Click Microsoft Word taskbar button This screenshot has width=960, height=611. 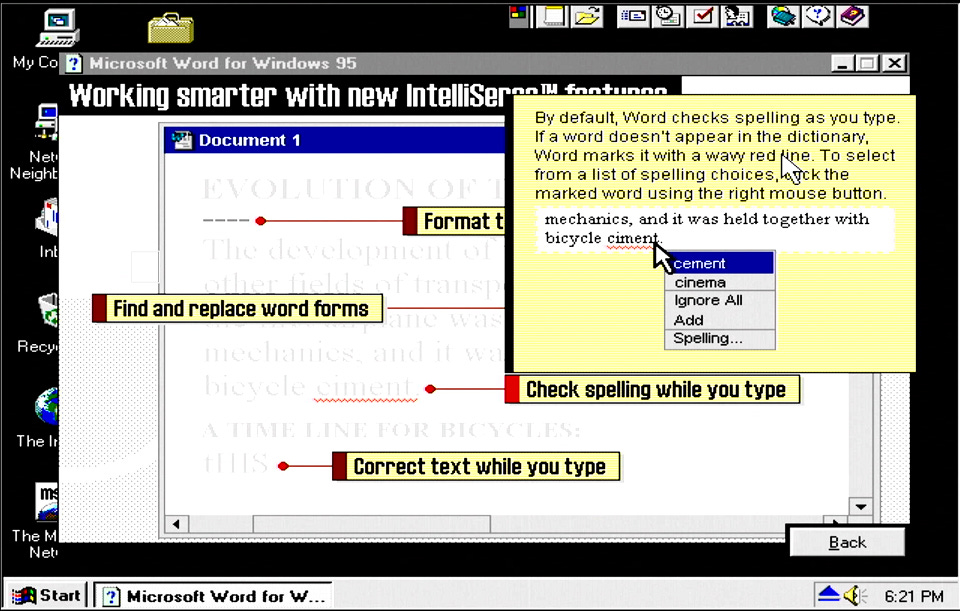click(x=213, y=596)
